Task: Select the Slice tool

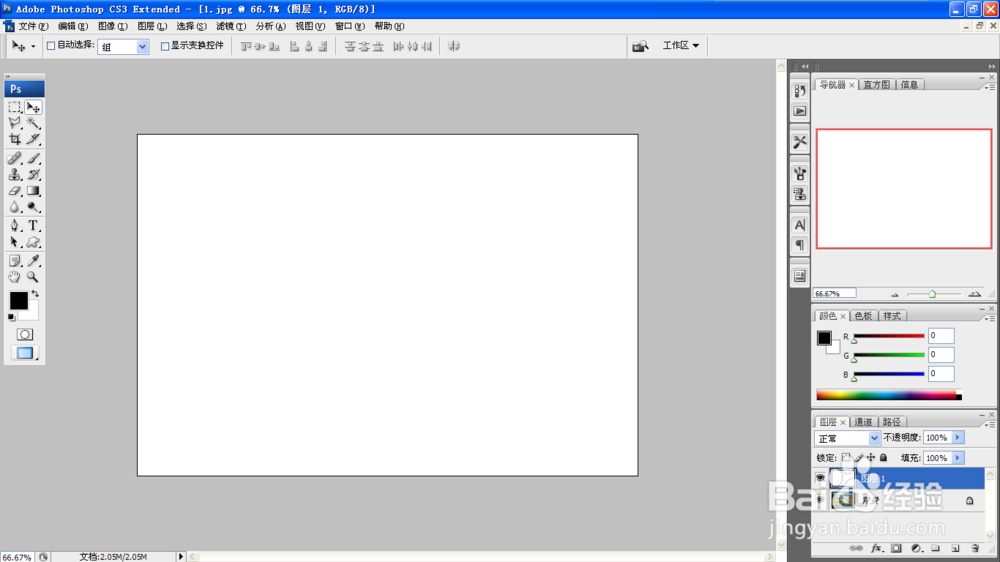Action: pyautogui.click(x=33, y=139)
